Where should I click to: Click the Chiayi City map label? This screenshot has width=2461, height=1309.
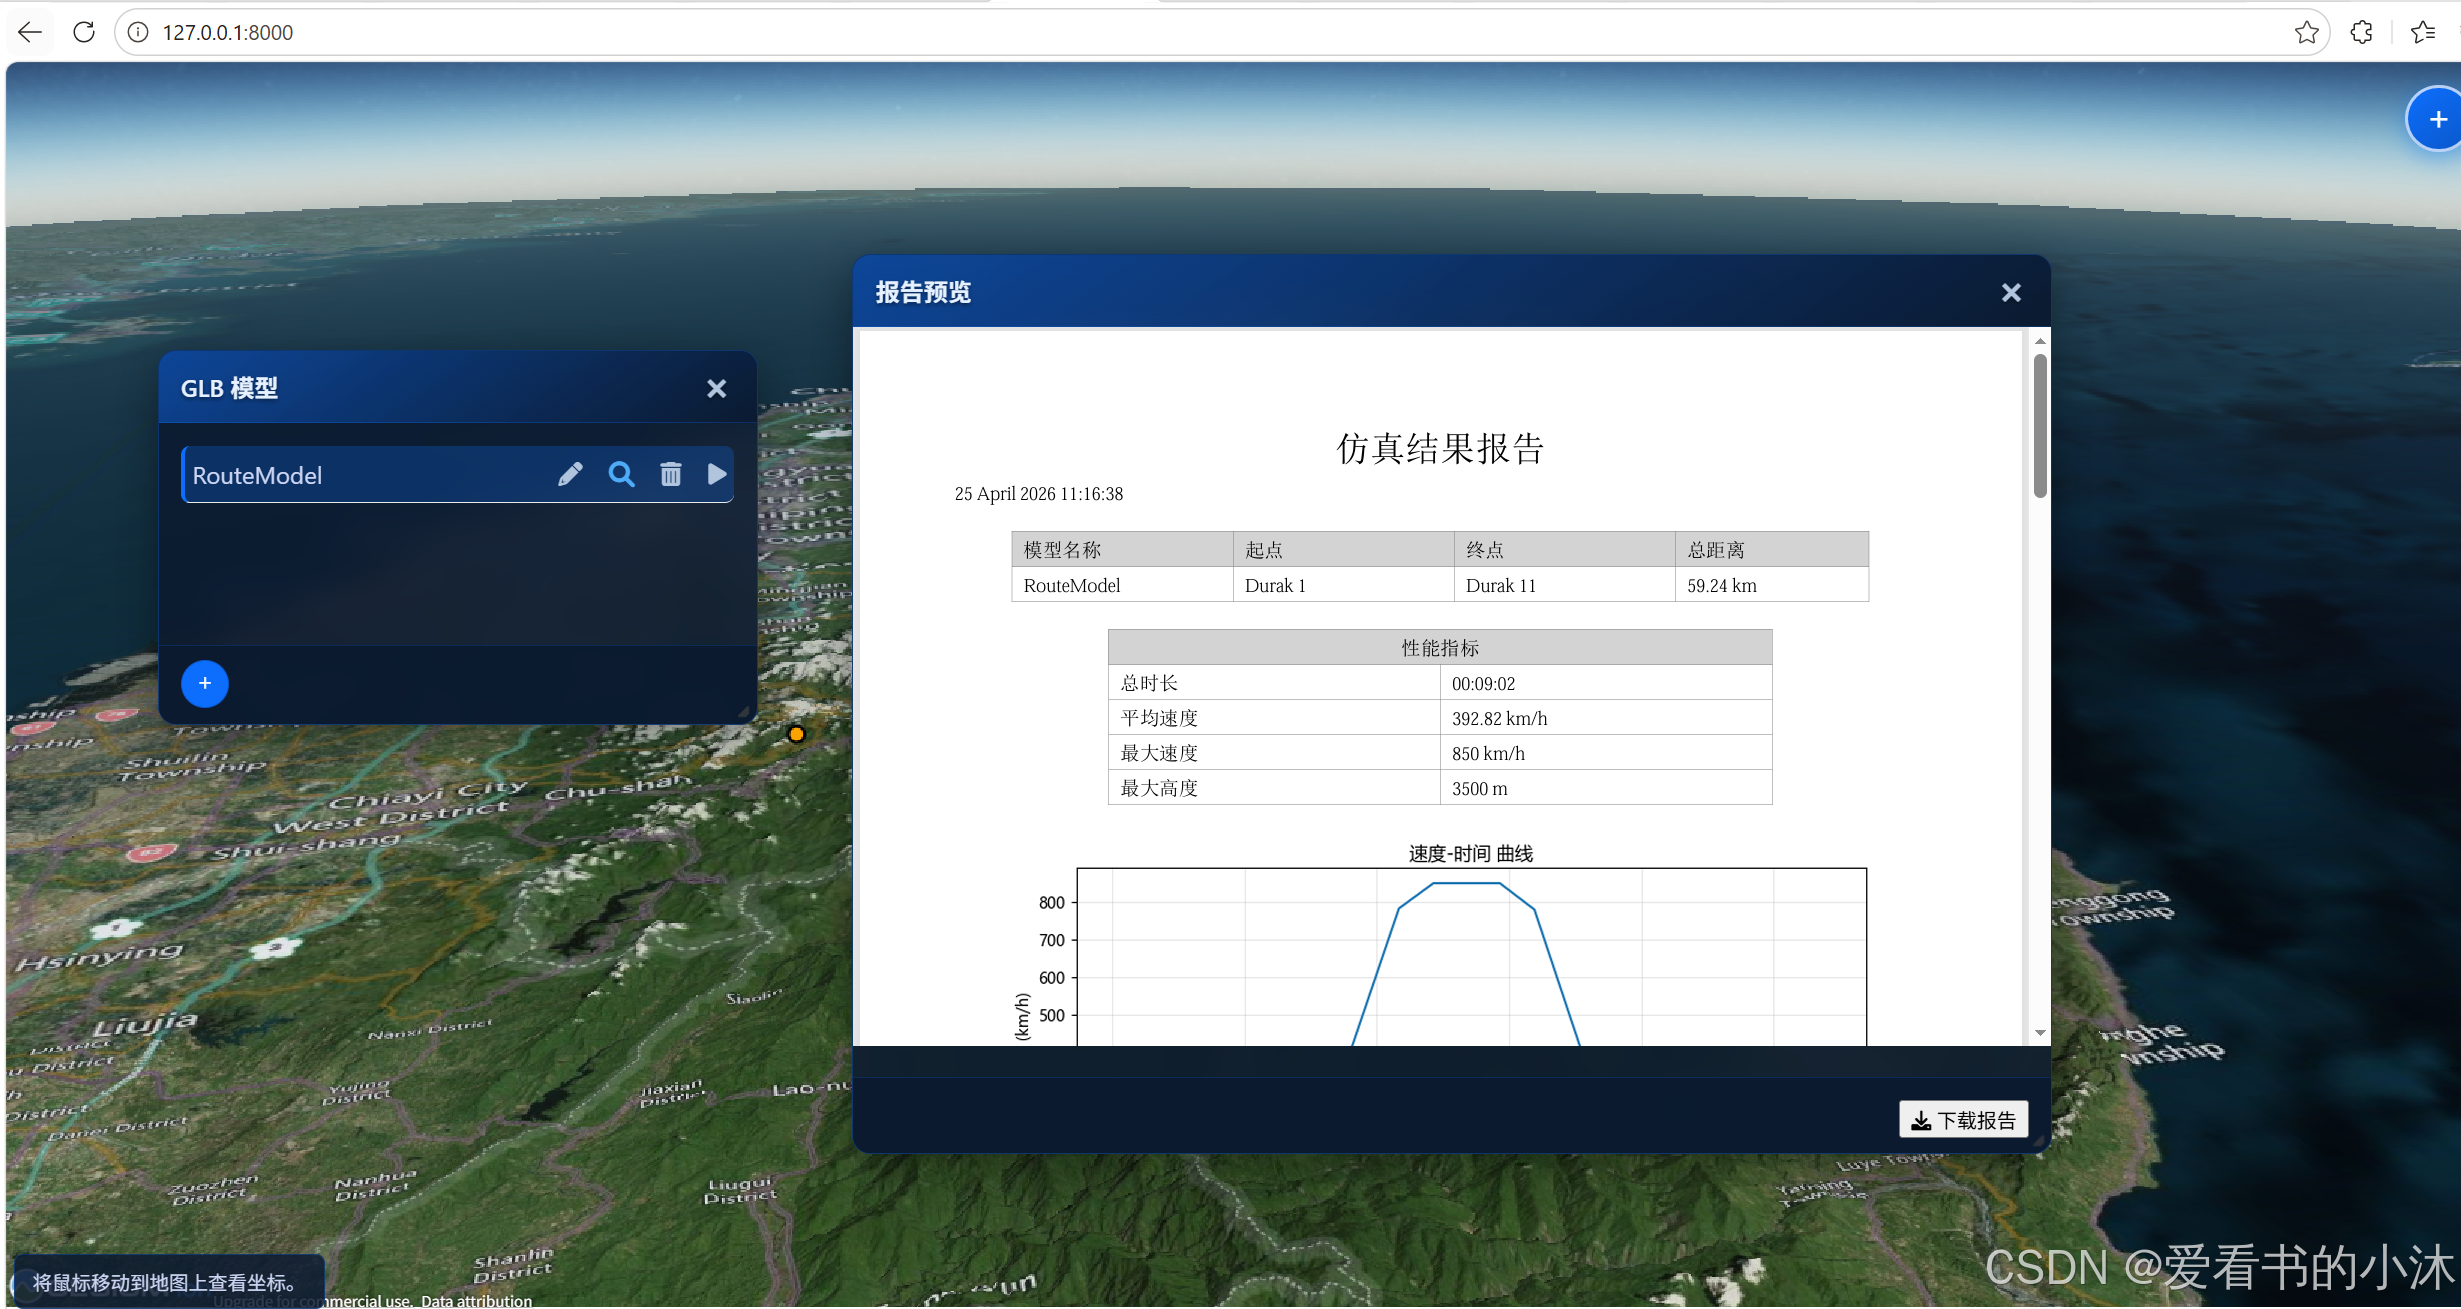[x=429, y=795]
